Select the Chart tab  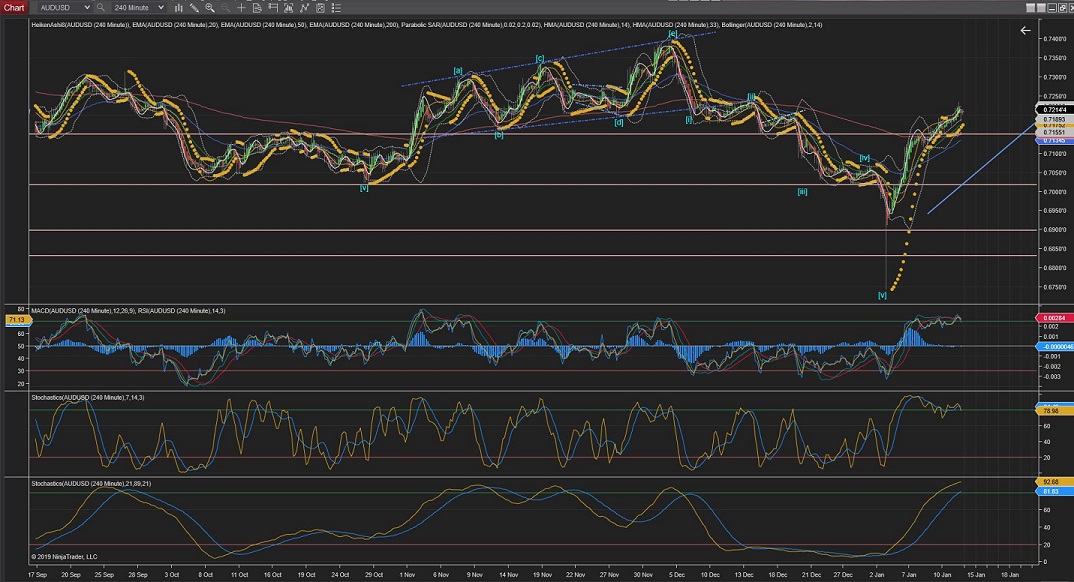[14, 8]
